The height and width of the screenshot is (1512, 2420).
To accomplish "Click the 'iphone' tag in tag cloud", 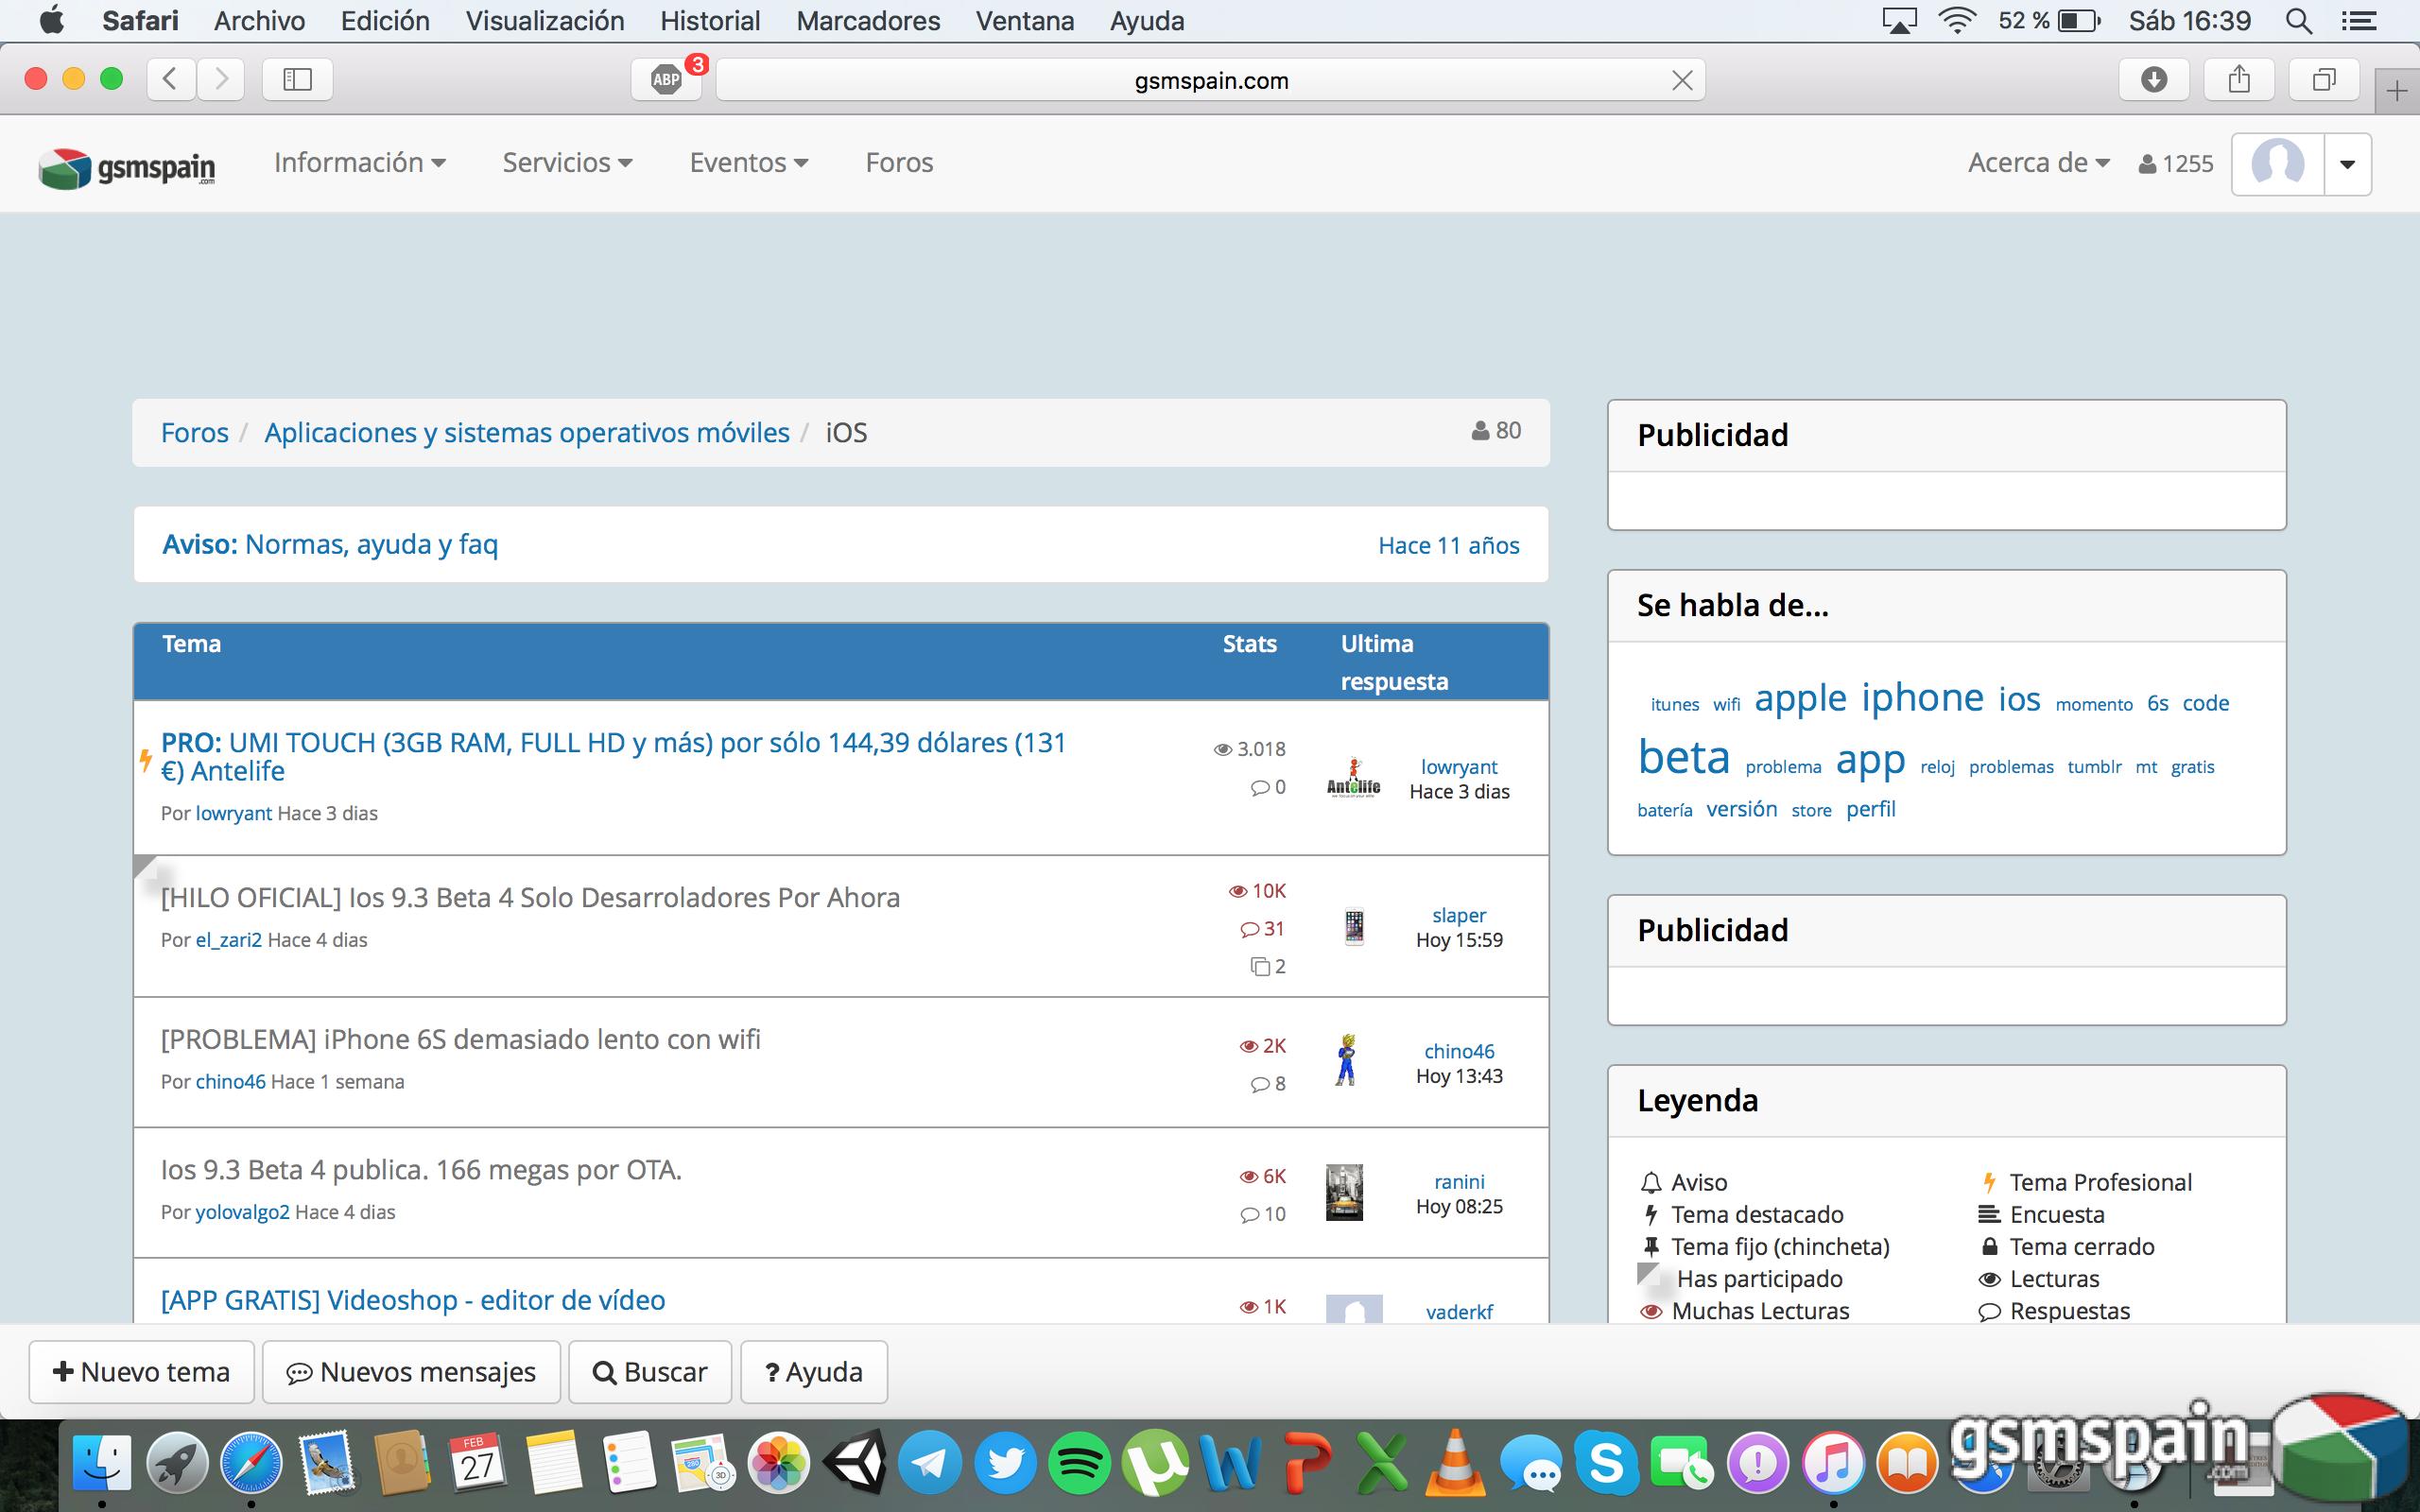I will (x=1922, y=697).
